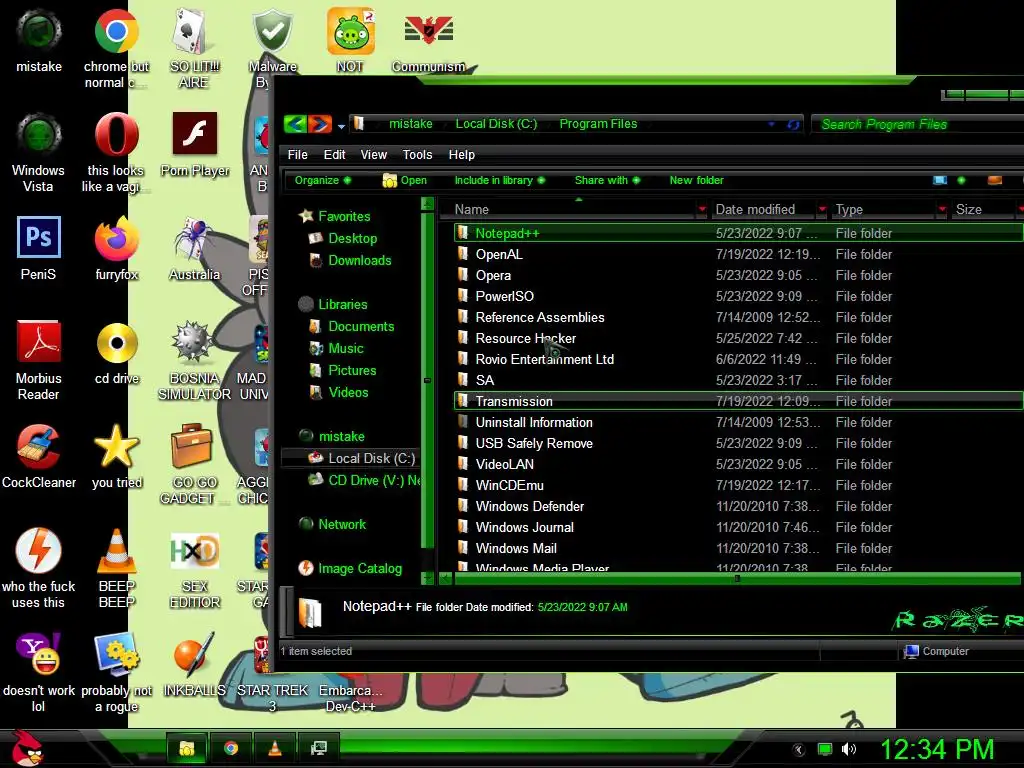Click the Refresh icon in address bar
The image size is (1024, 768).
coord(793,124)
